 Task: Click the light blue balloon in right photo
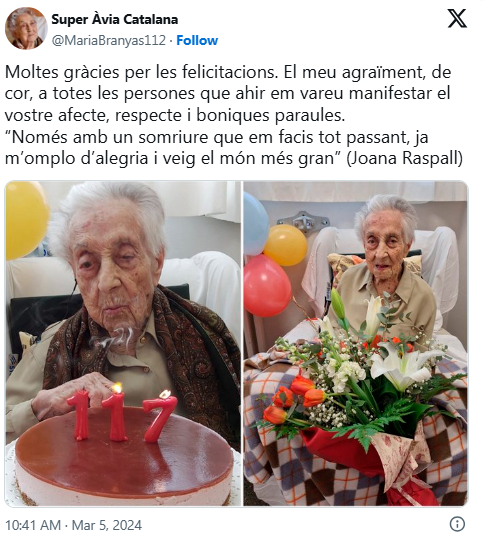256,224
